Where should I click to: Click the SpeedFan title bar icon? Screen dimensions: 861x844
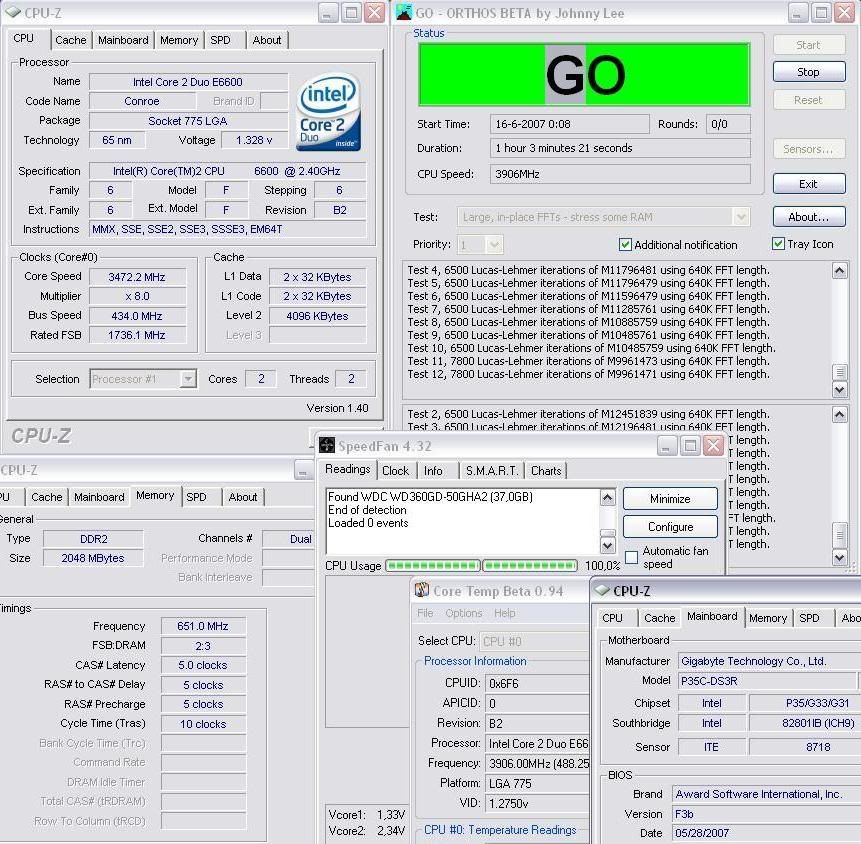(x=327, y=445)
